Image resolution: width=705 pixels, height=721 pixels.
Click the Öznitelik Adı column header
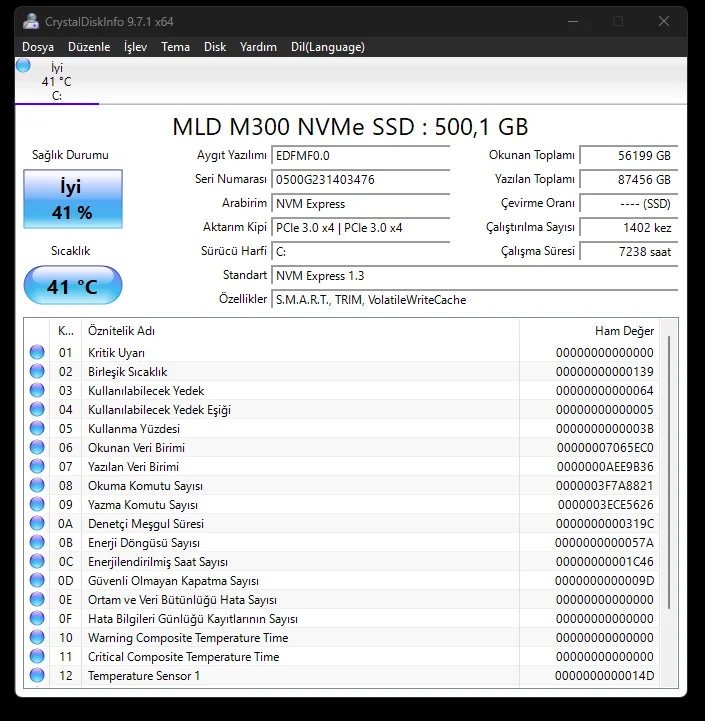coord(300,331)
